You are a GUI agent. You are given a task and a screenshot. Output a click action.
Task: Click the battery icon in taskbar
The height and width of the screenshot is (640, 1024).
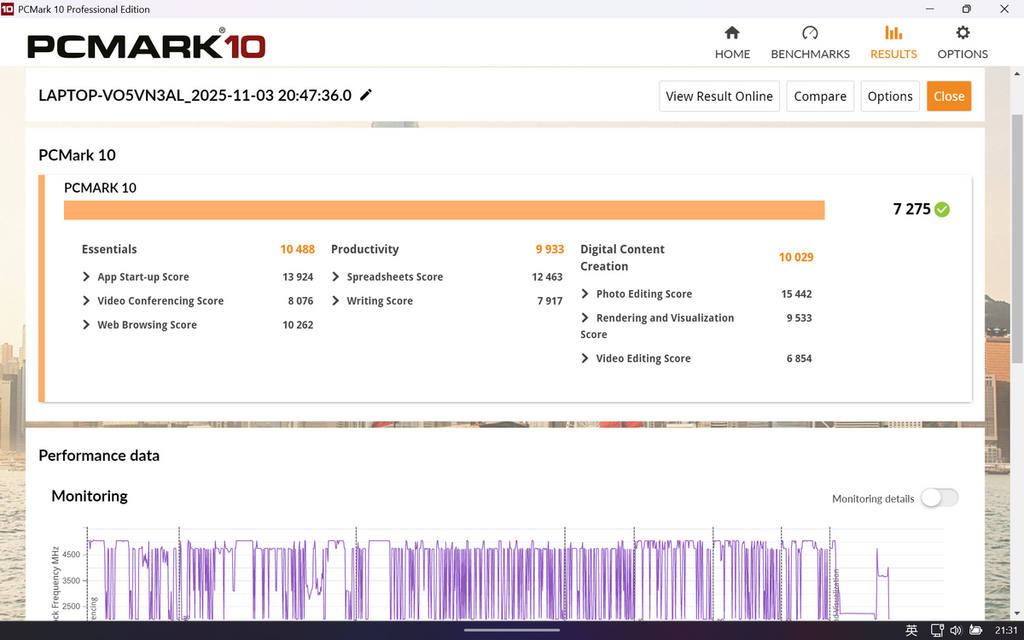(x=976, y=631)
